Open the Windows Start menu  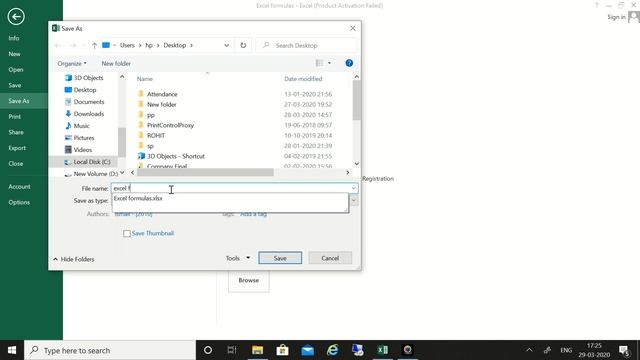click(12, 350)
